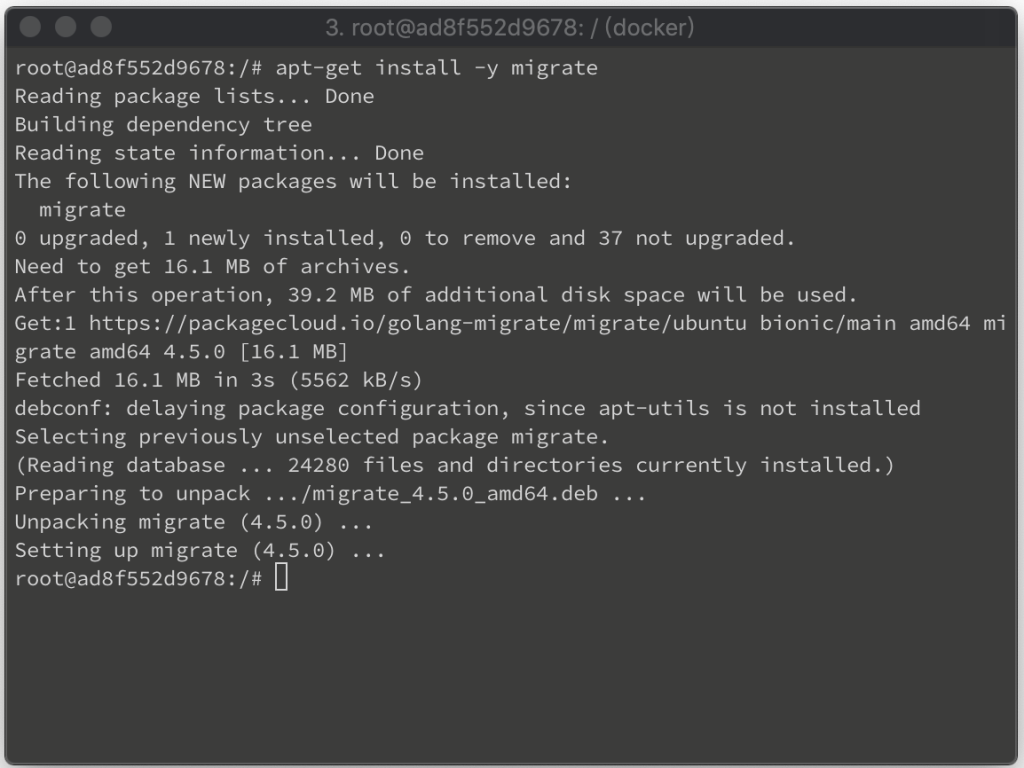This screenshot has width=1024, height=768.
Task: Click the 'Reading state information... Done' line
Action: [x=219, y=153]
